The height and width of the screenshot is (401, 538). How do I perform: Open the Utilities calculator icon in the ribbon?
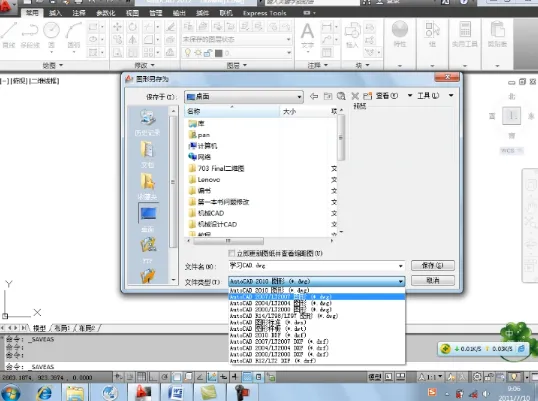pos(465,30)
